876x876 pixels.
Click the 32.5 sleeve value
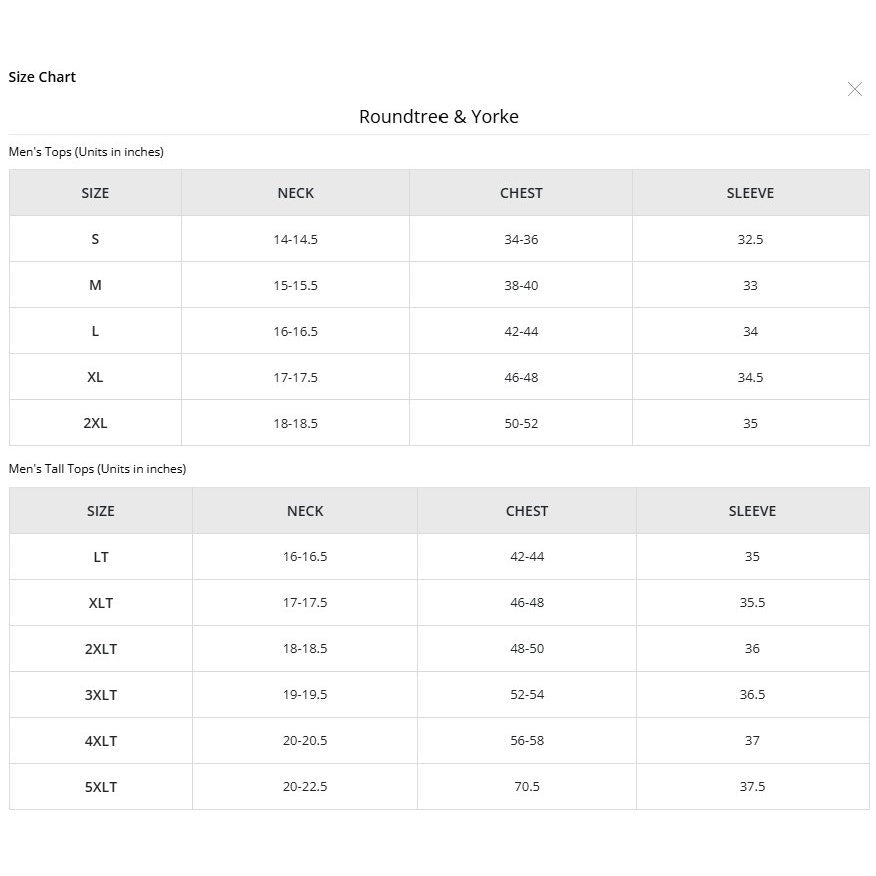[750, 239]
